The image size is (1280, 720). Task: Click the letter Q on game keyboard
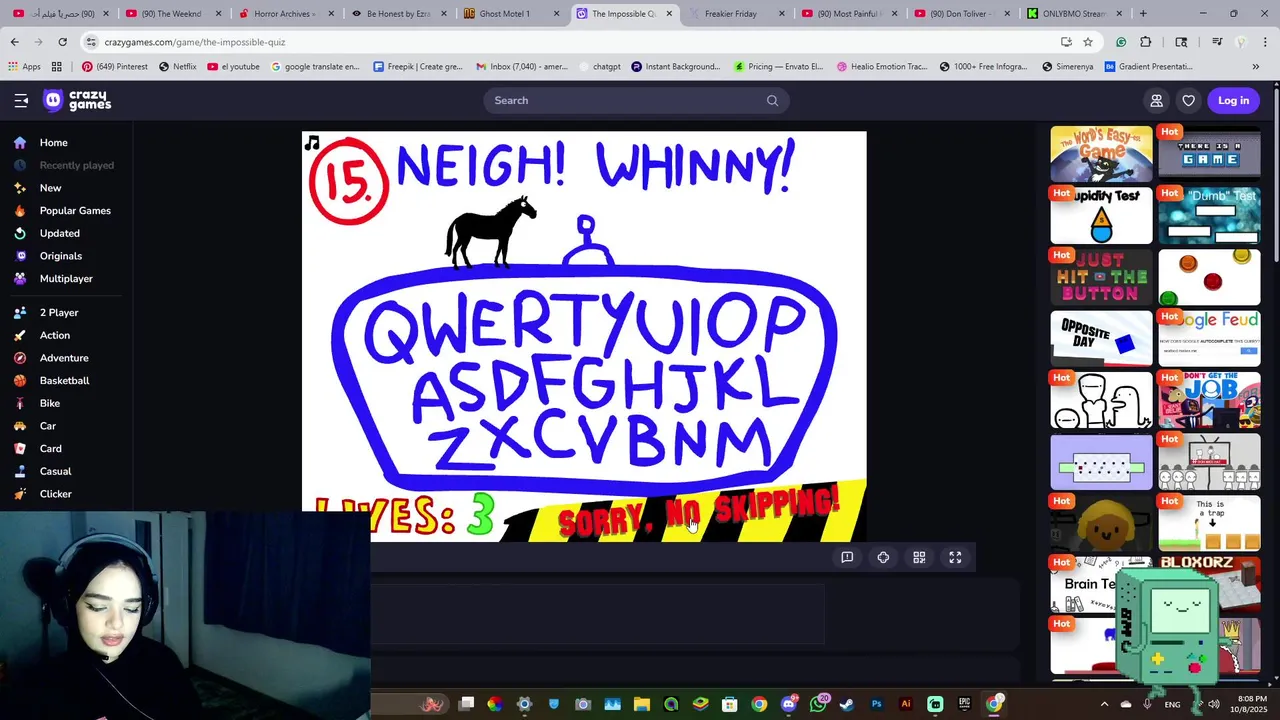pos(391,334)
